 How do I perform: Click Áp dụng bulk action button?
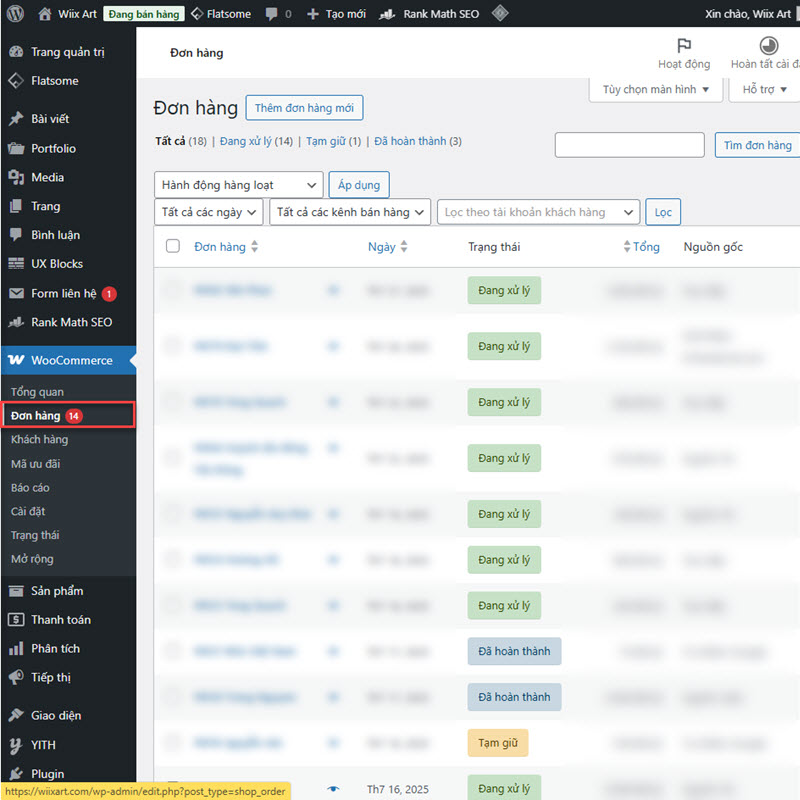(359, 185)
